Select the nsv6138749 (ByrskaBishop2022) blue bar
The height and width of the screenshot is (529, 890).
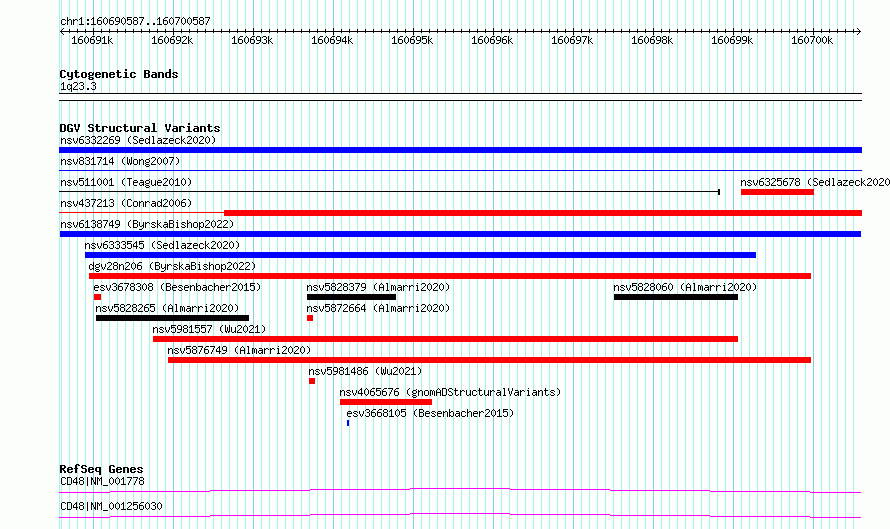pos(460,234)
